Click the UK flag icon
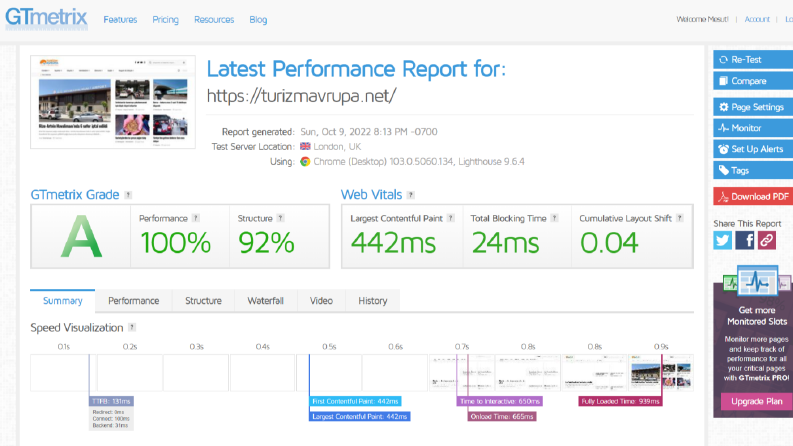 coord(305,146)
